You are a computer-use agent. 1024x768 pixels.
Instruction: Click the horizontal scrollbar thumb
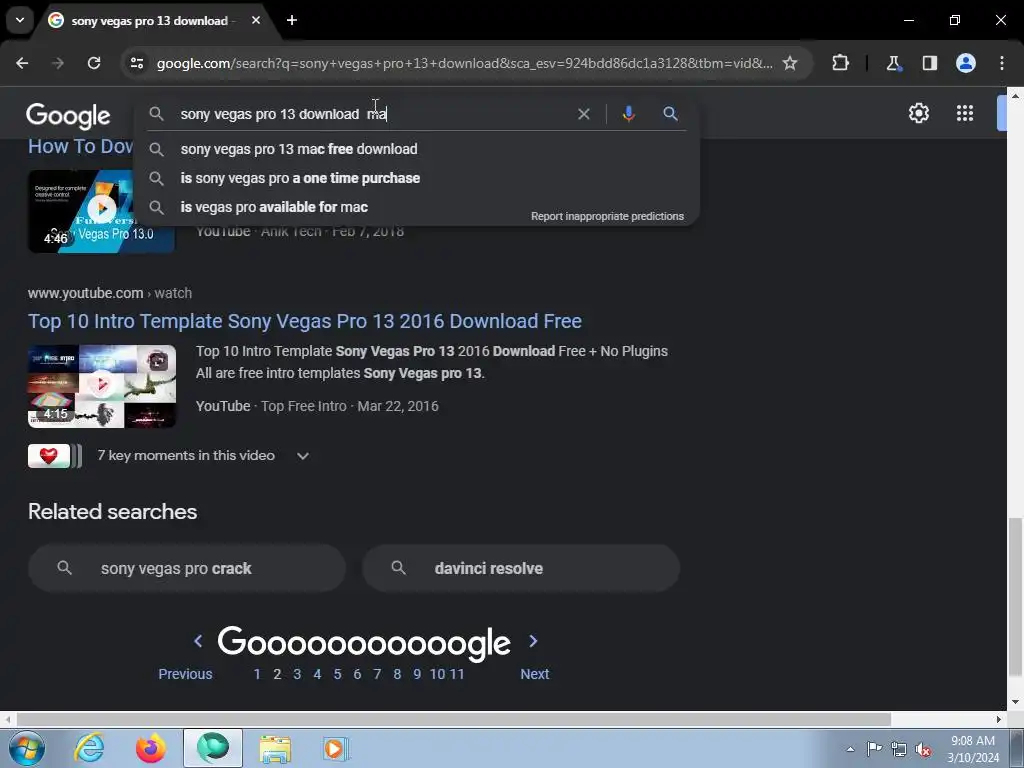[x=453, y=719]
